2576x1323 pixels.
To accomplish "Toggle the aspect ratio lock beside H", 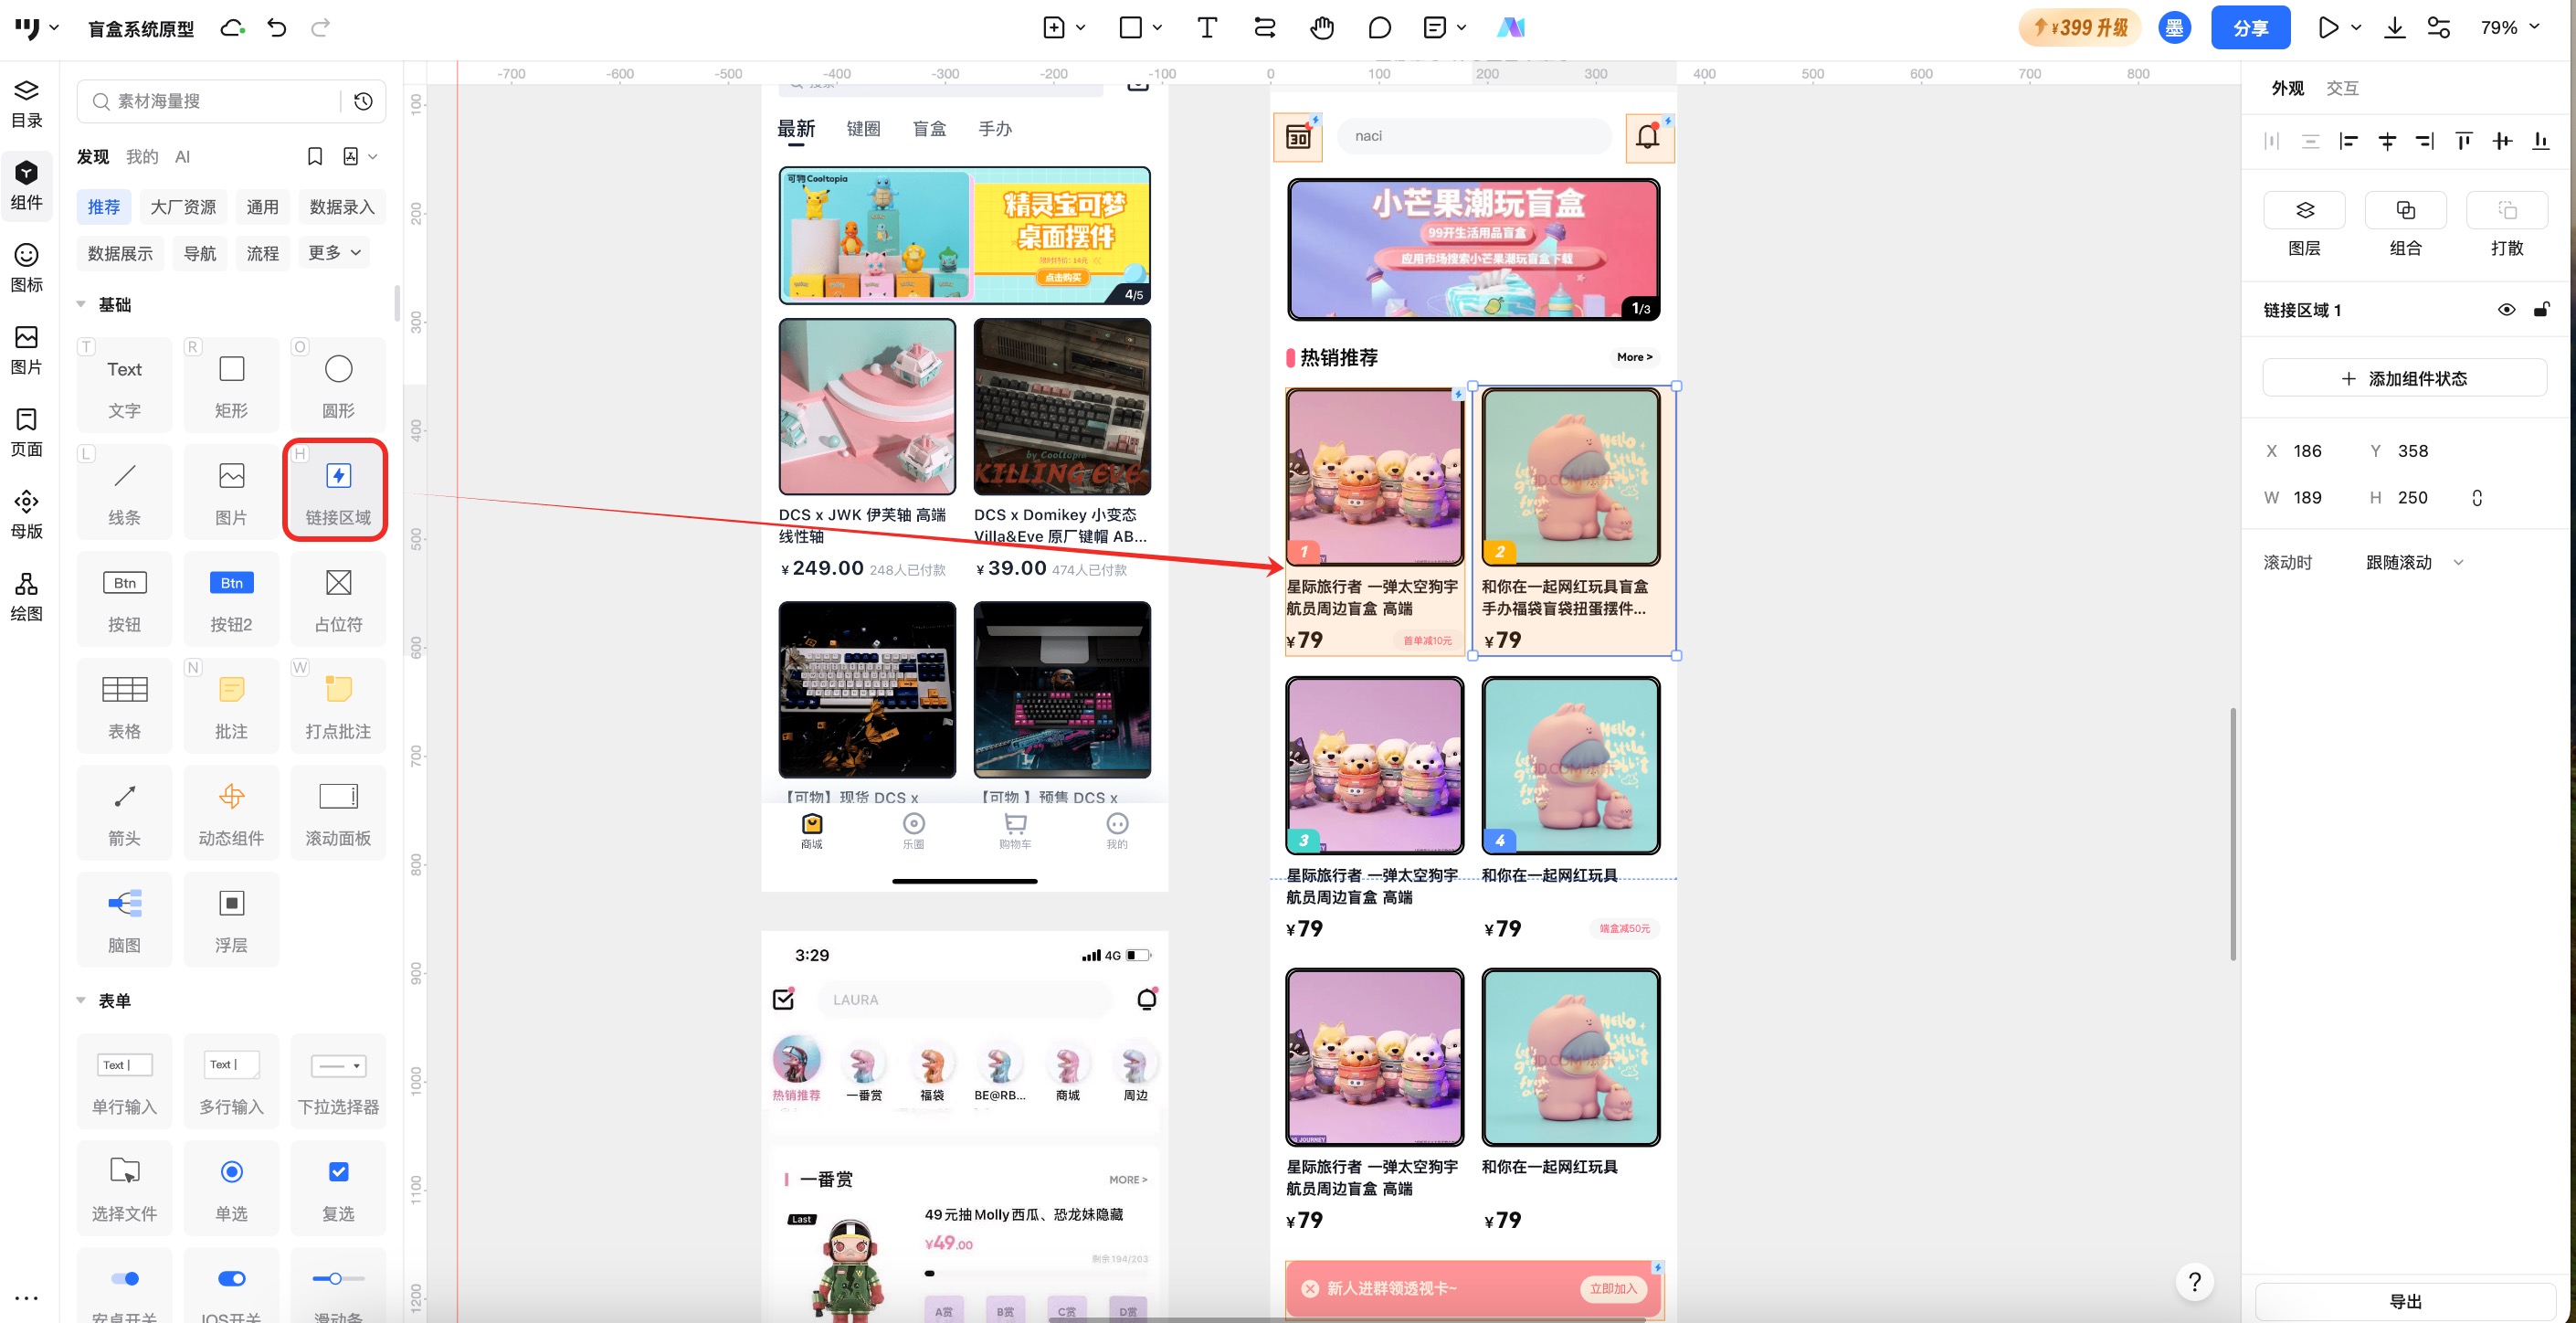I will tap(2477, 498).
